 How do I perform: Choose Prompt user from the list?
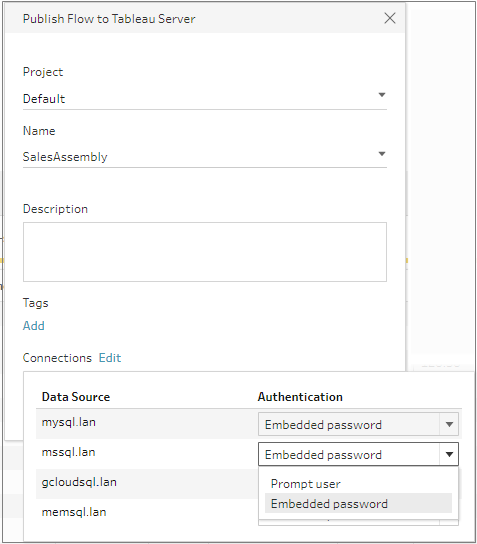(x=358, y=484)
